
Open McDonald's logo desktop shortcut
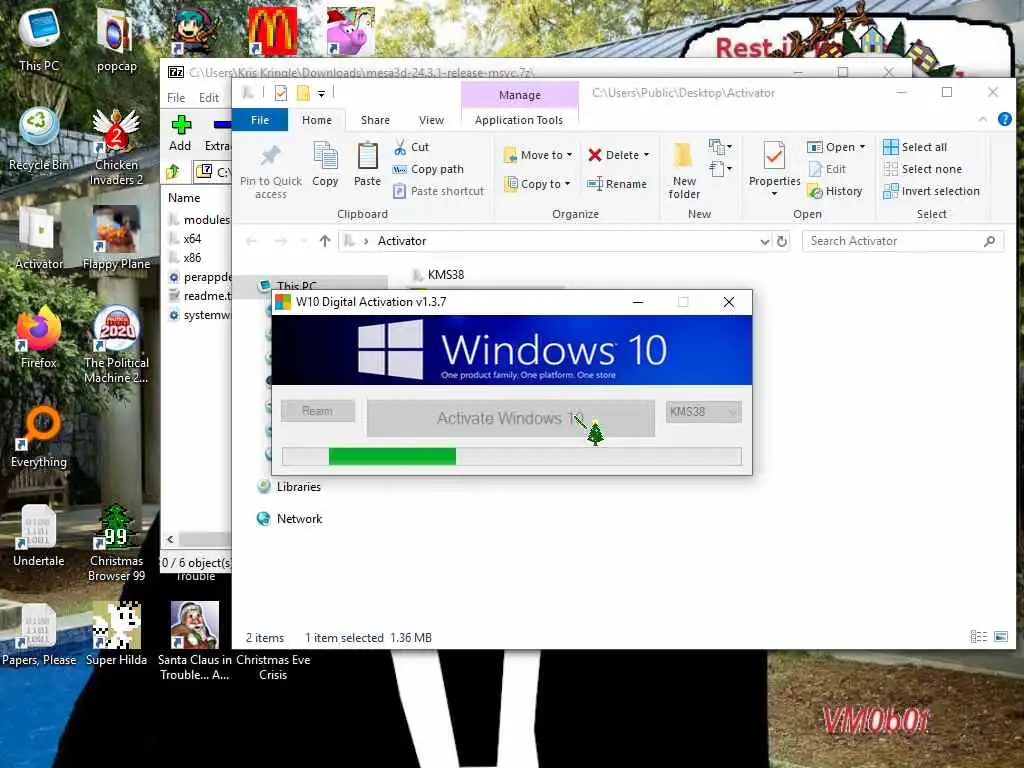(x=272, y=31)
